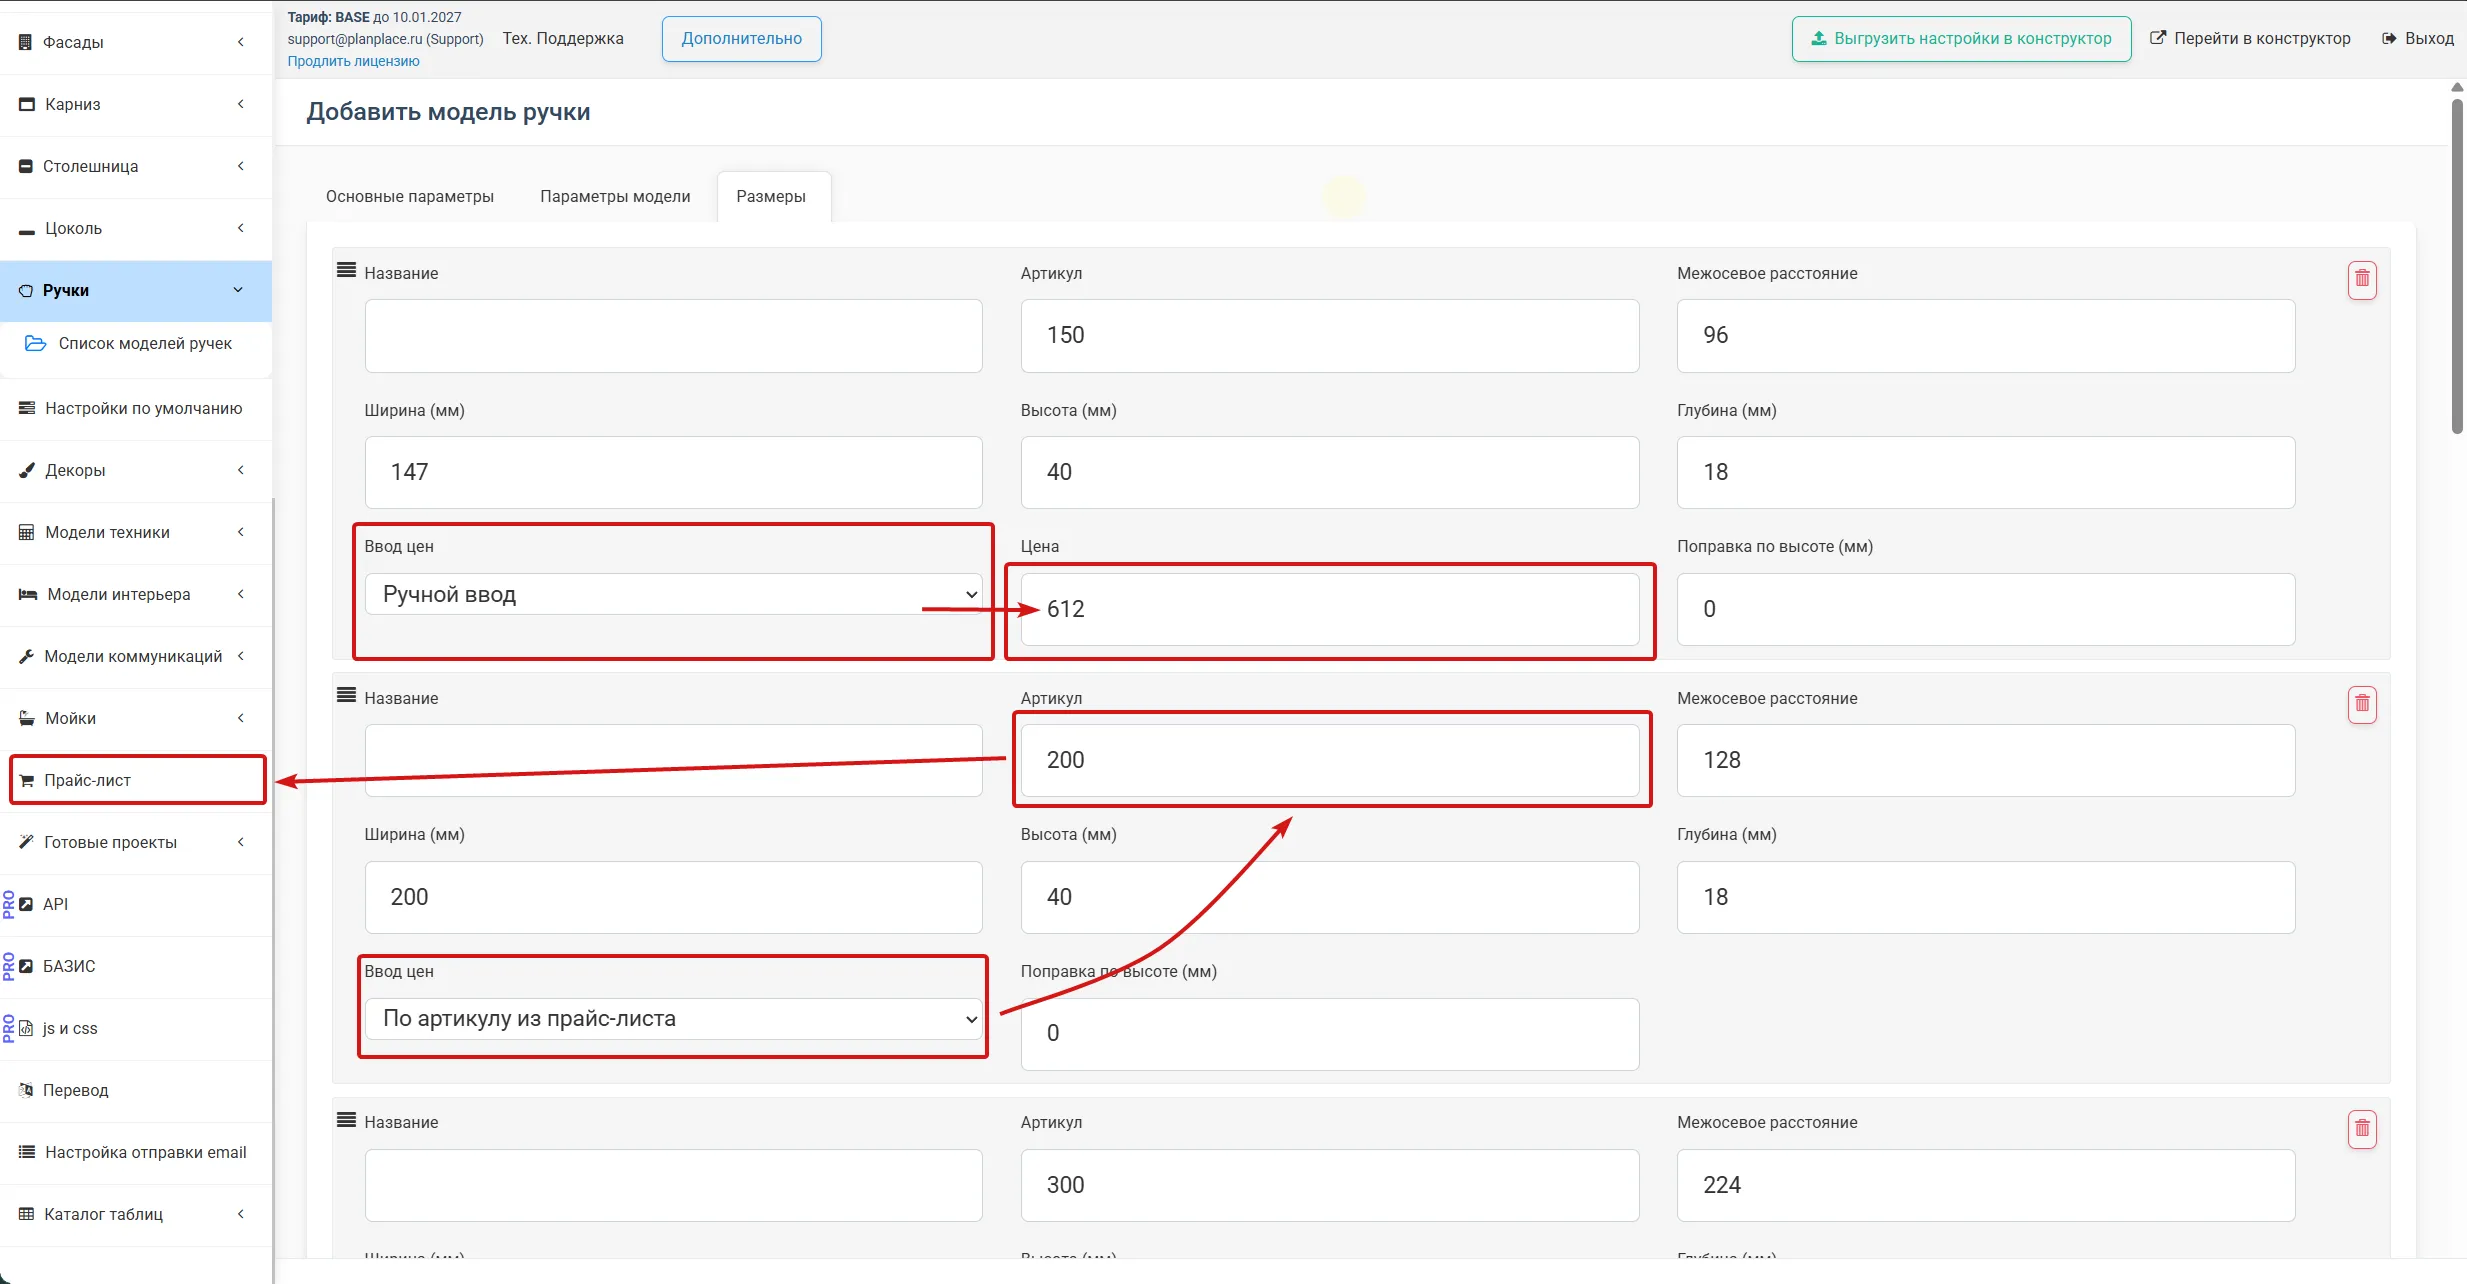Open the БАЗИС section in sidebar
This screenshot has height=1284, width=2467.
pos(137,966)
